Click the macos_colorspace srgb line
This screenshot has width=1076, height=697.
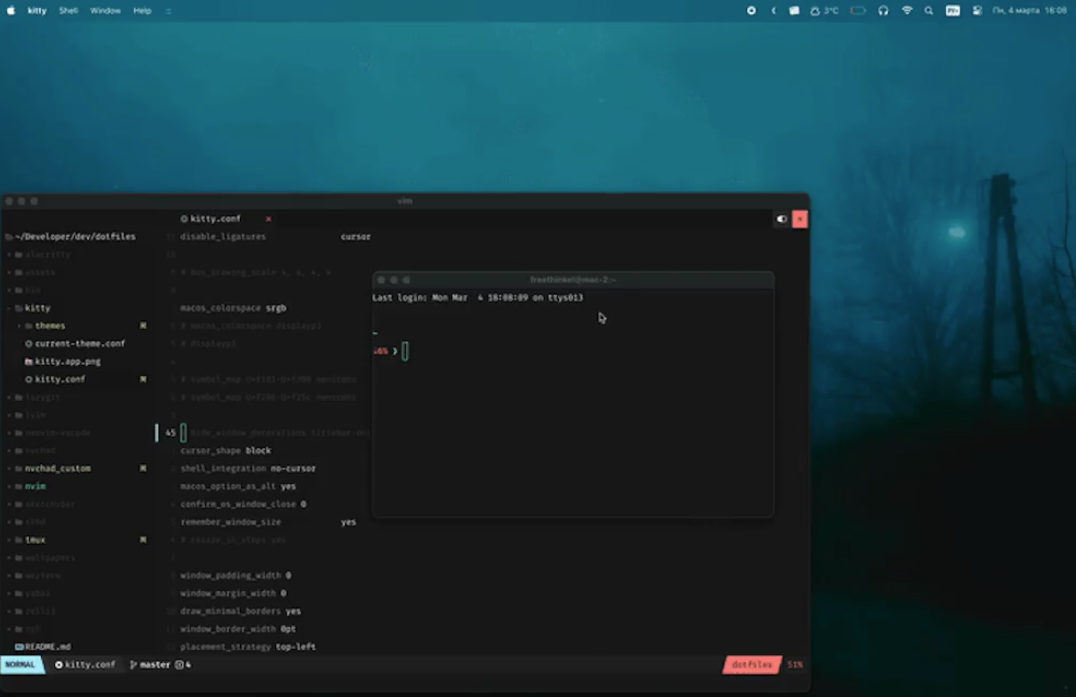(233, 308)
